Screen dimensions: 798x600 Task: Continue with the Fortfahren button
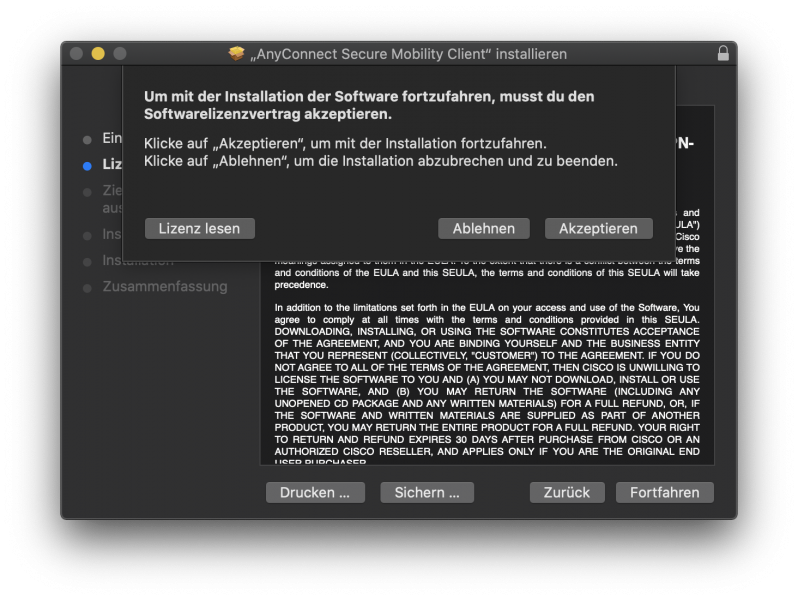point(665,493)
